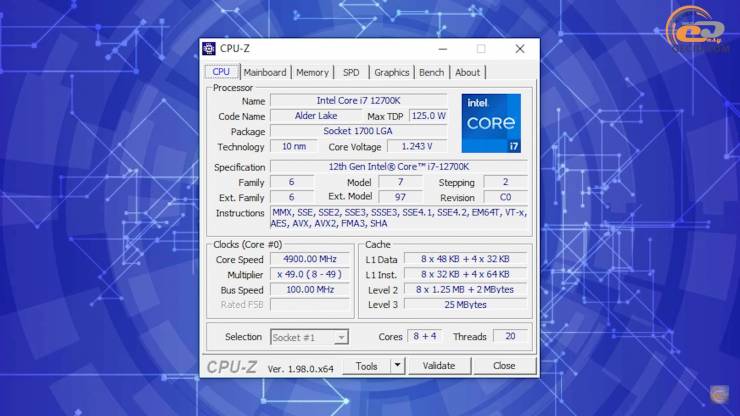740x416 pixels.
Task: Click the Stepping value 2
Action: 505,182
